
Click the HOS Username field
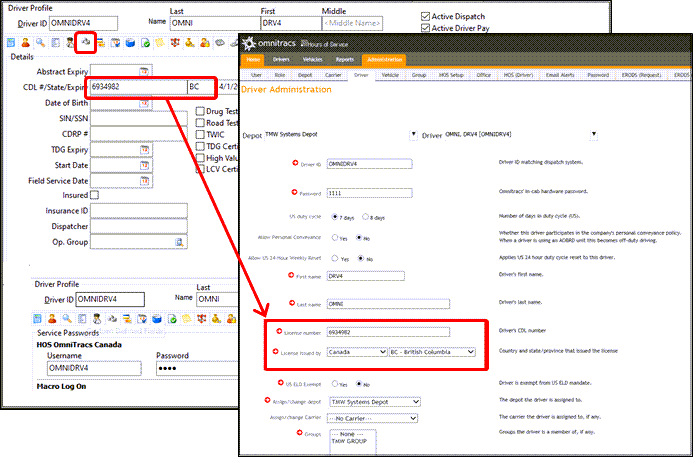[x=94, y=368]
